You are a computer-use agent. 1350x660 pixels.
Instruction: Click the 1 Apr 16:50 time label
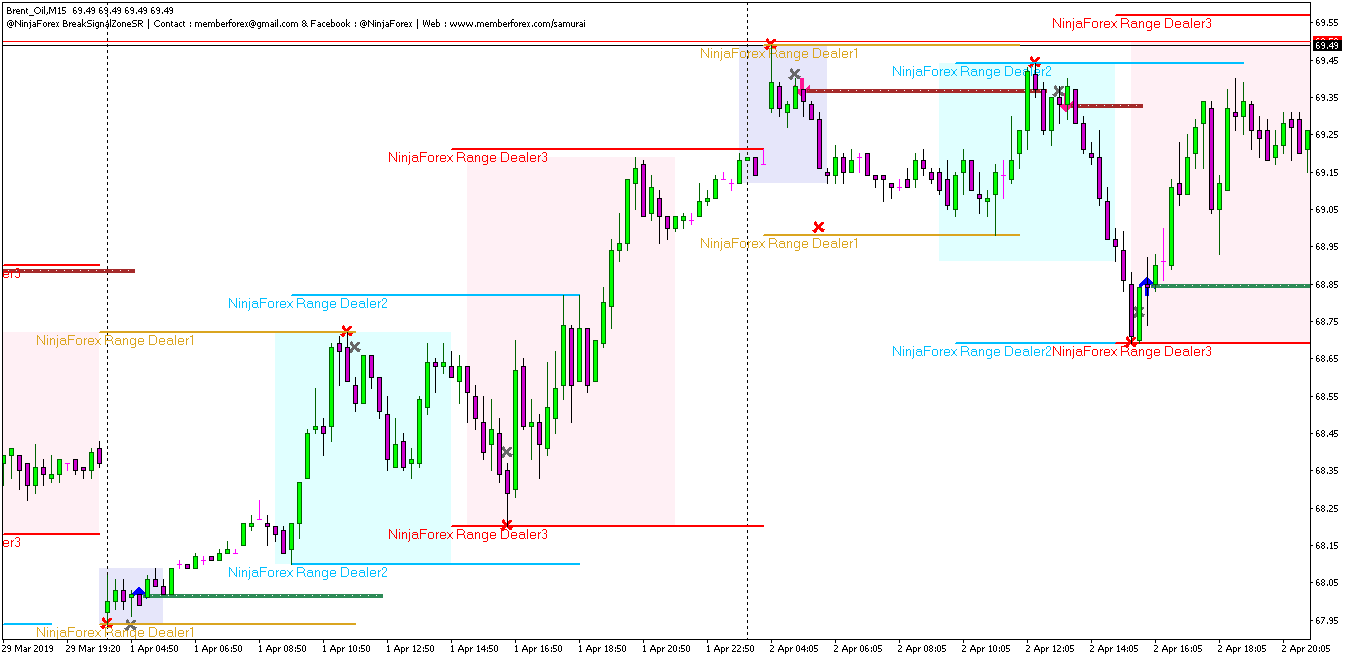point(539,648)
